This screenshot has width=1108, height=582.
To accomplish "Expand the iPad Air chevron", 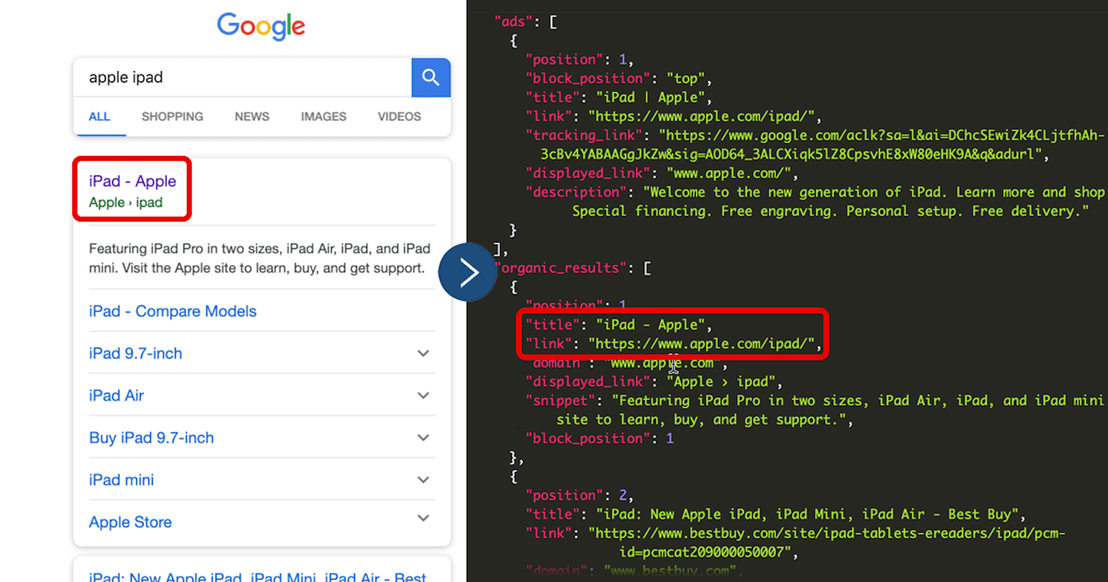I will tap(423, 395).
